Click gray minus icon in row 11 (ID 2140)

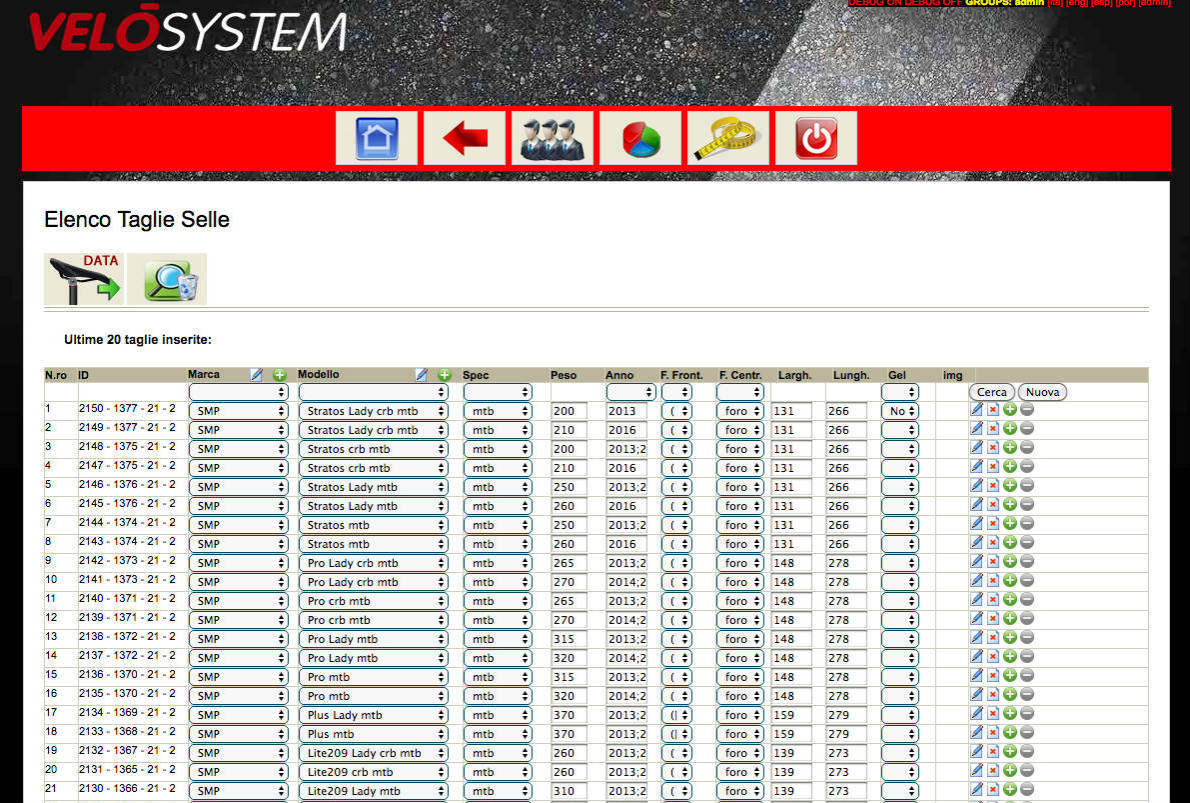(1027, 599)
